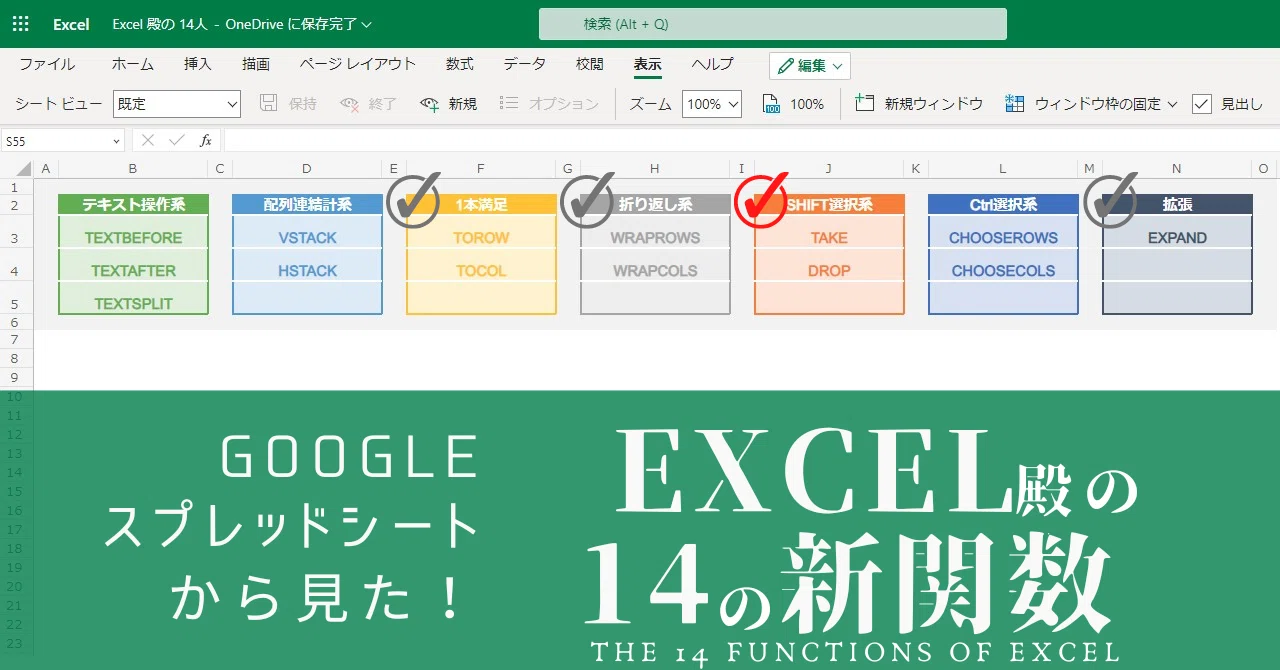The image size is (1280, 670).
Task: Expand the file name save status chevron
Action: pyautogui.click(x=366, y=24)
